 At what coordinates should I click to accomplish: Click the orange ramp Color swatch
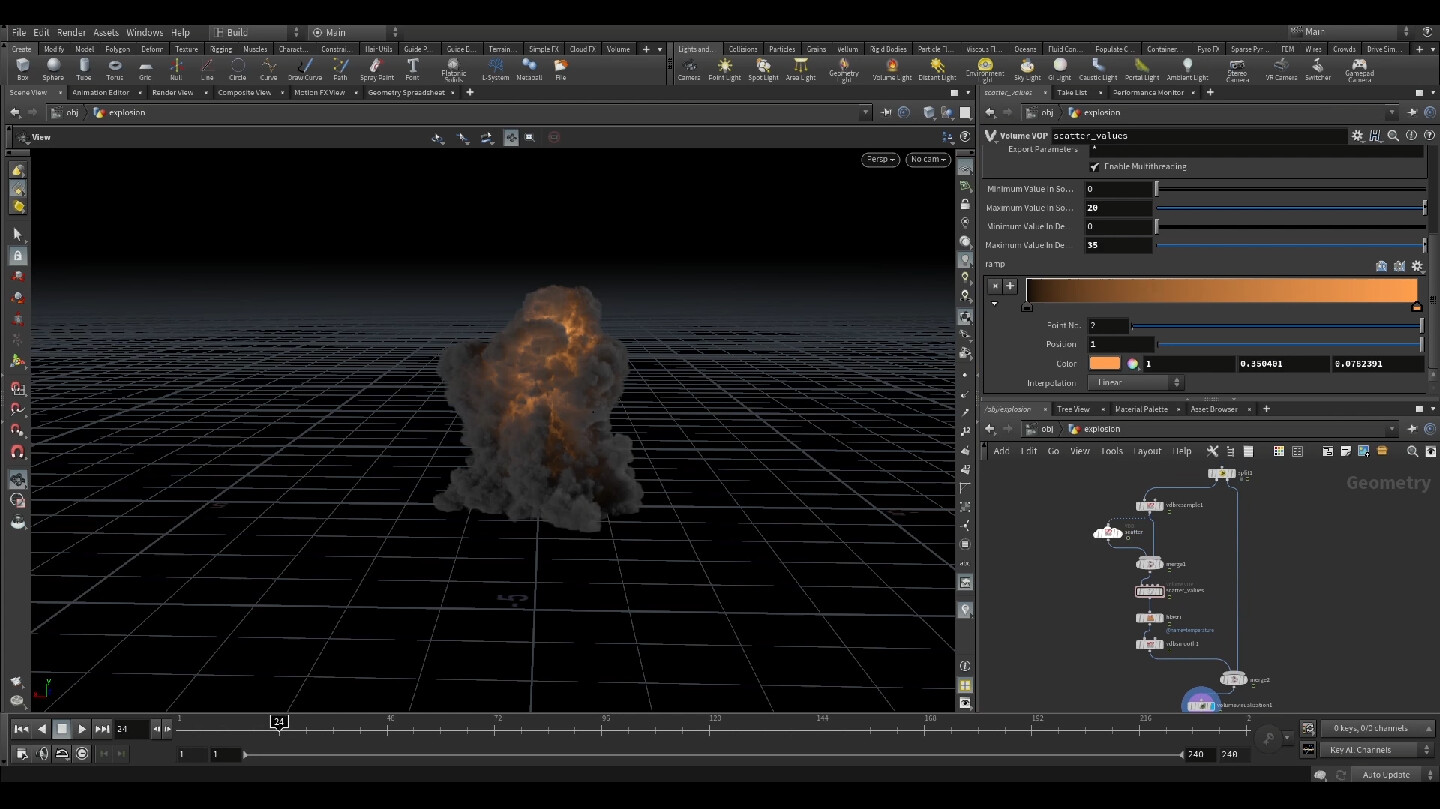click(x=1104, y=363)
